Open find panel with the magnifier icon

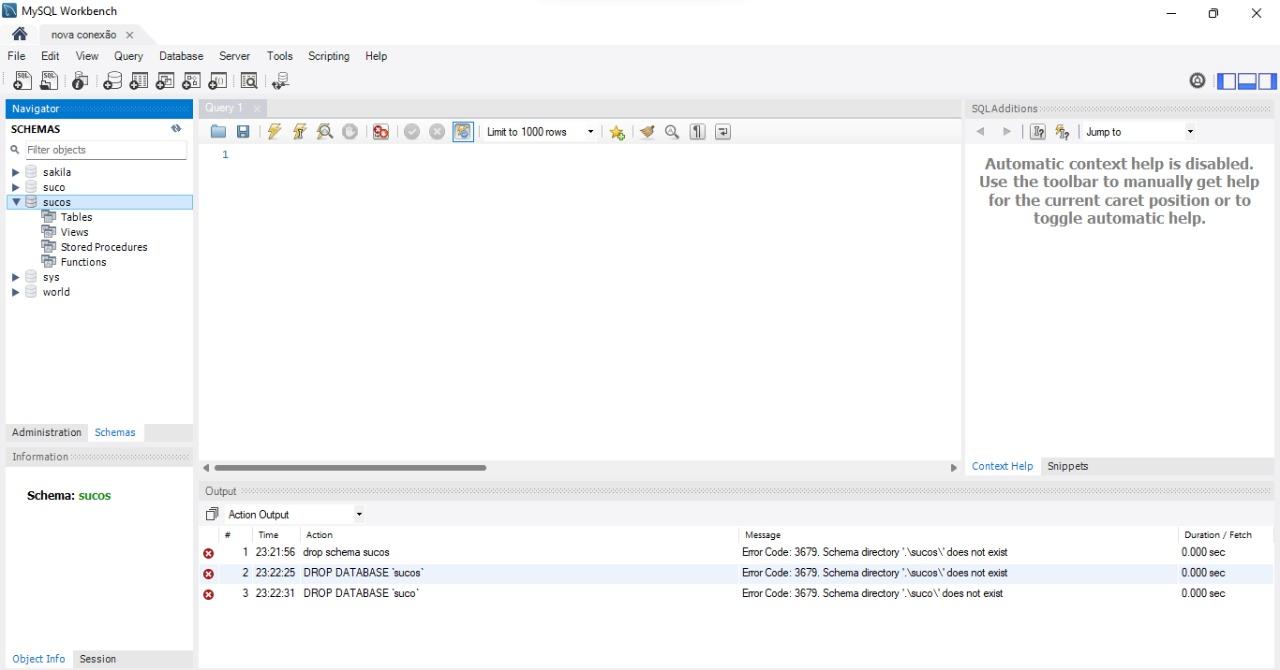coord(672,132)
